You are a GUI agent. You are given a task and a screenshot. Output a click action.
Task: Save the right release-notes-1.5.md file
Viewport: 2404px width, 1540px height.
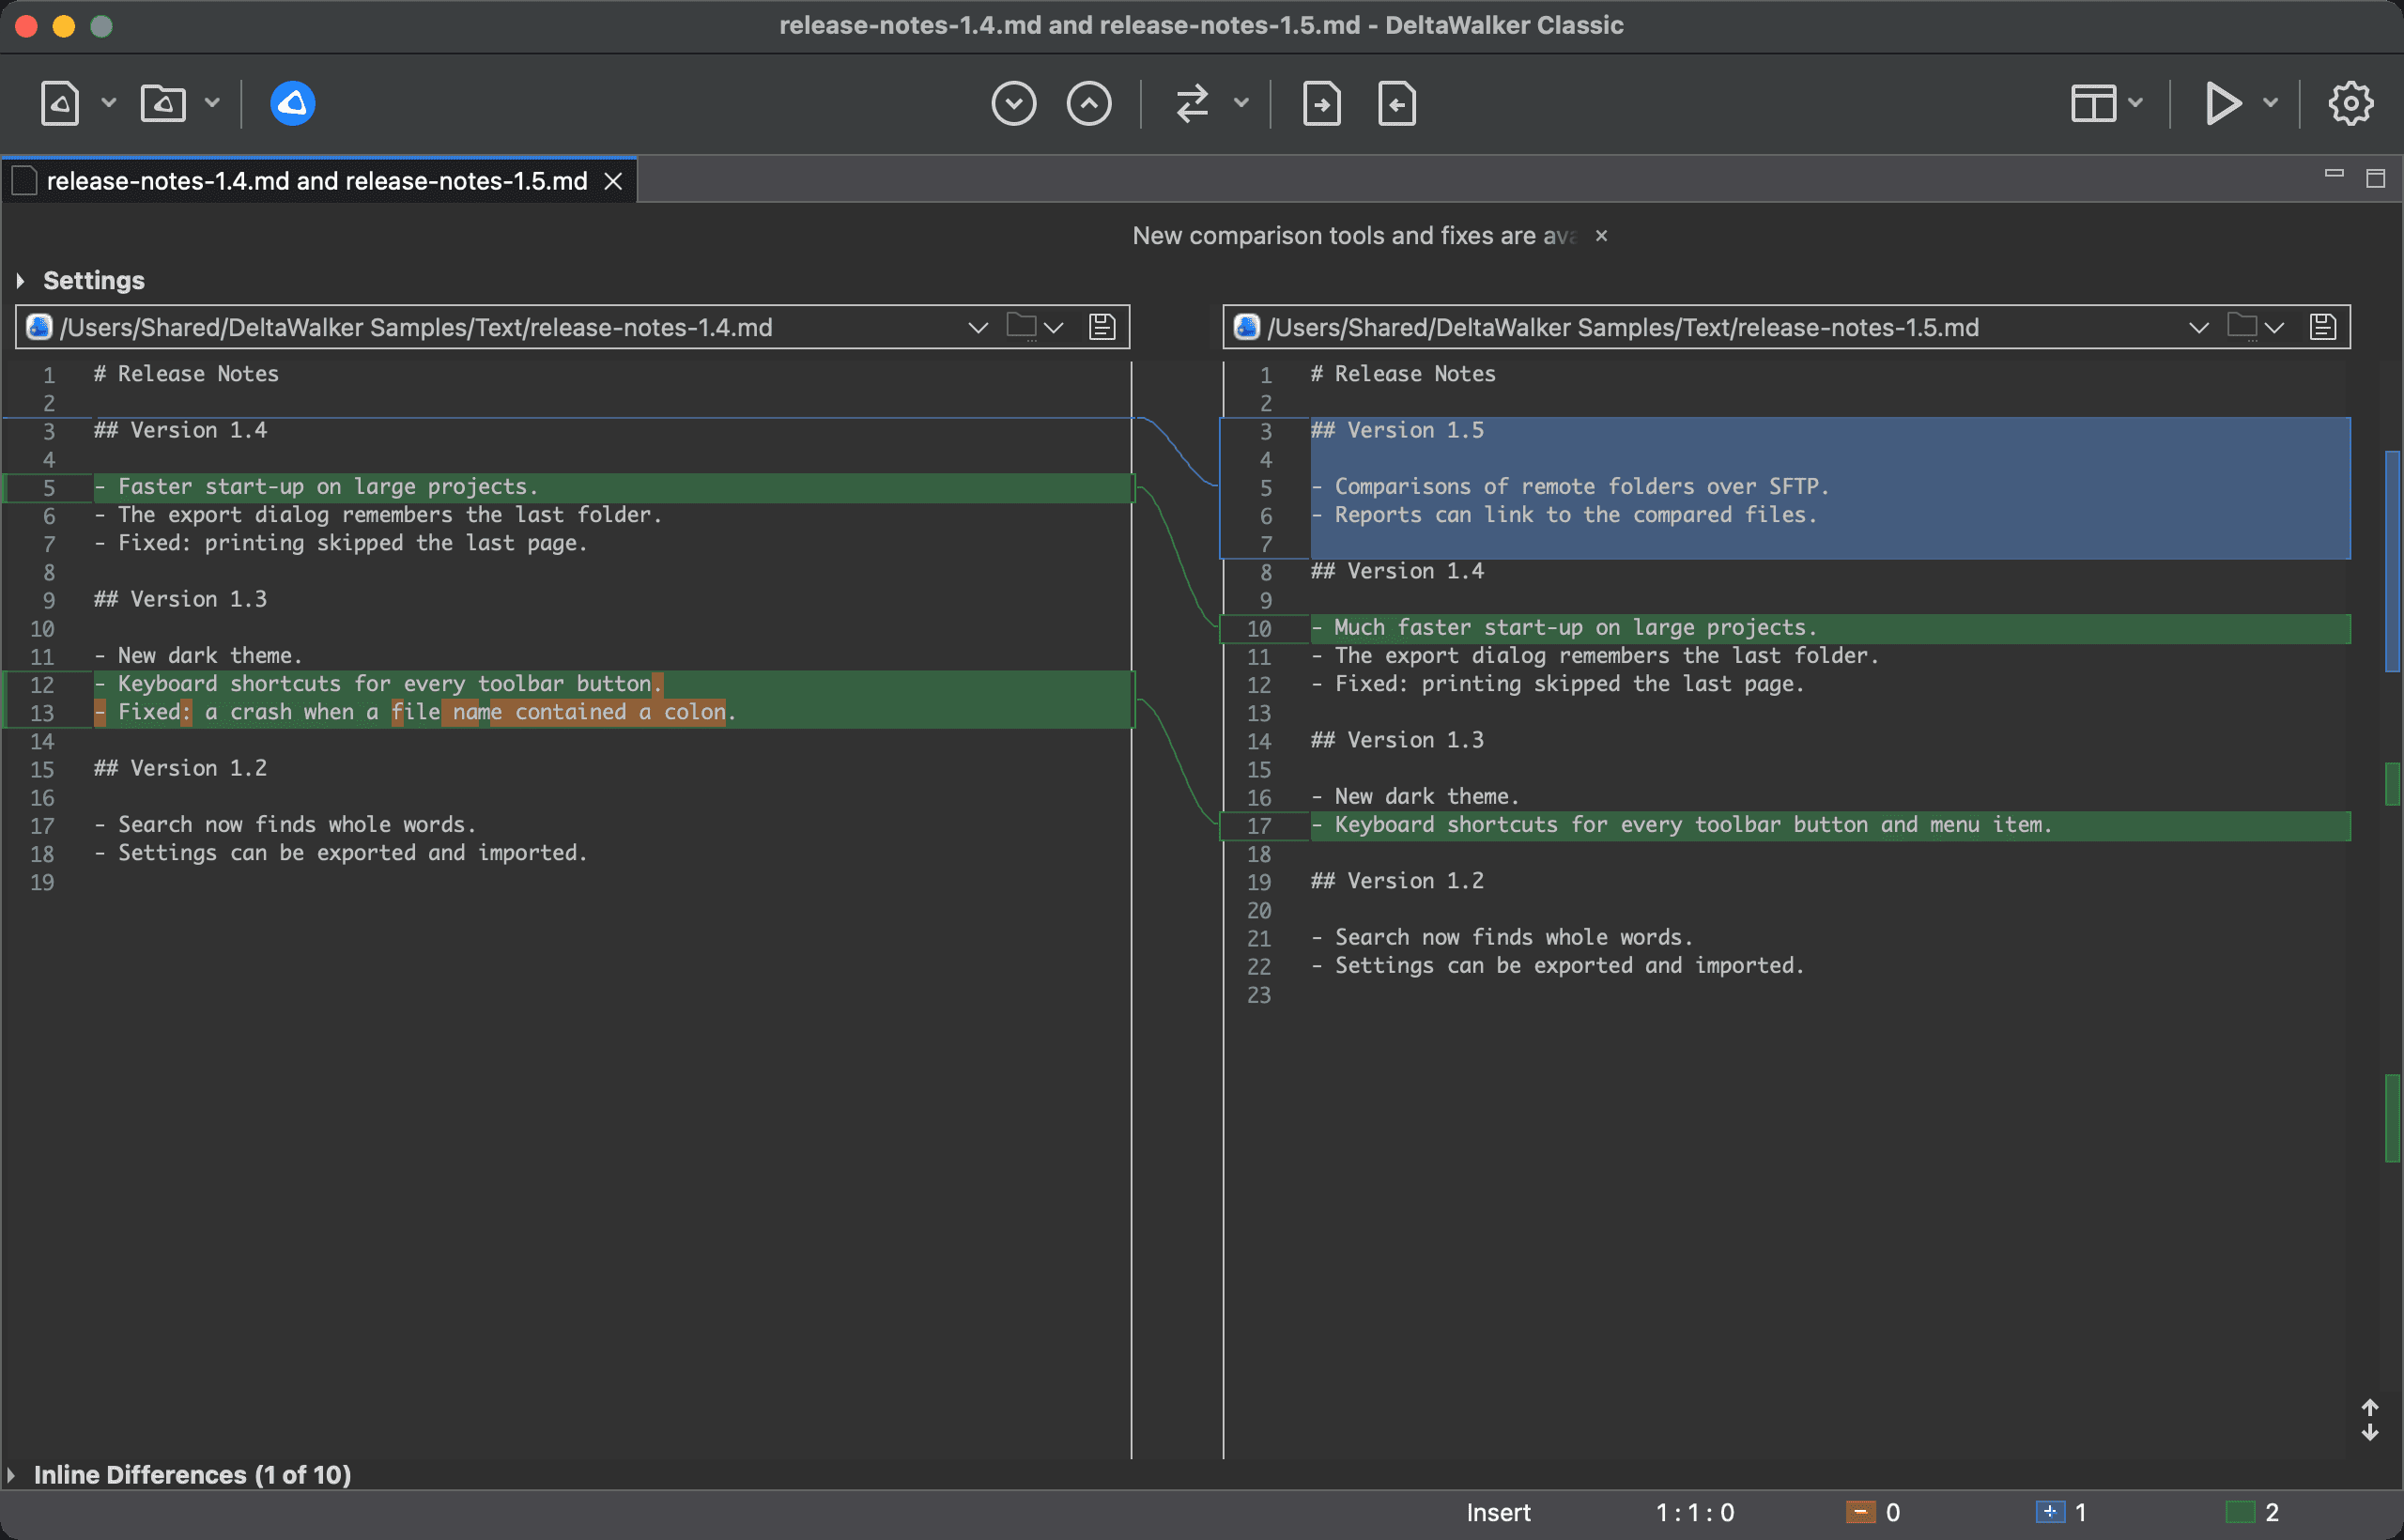click(2322, 327)
